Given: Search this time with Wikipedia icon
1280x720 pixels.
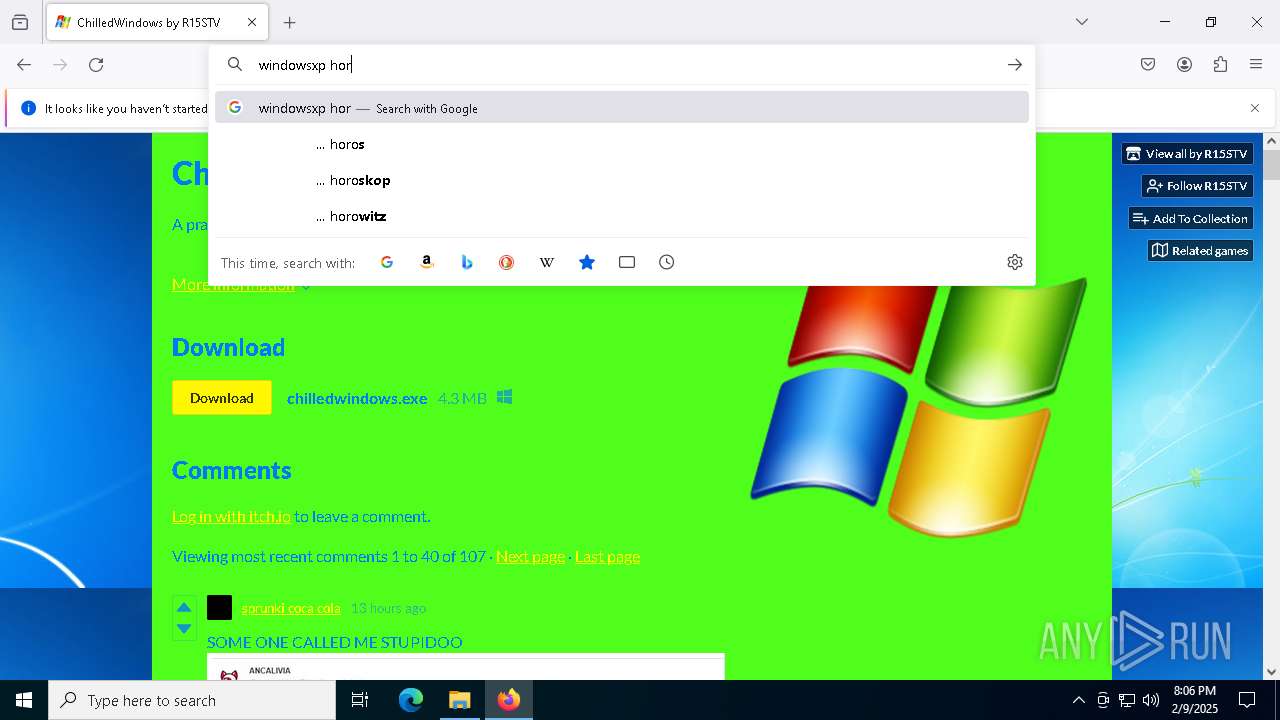Looking at the screenshot, I should 547,262.
